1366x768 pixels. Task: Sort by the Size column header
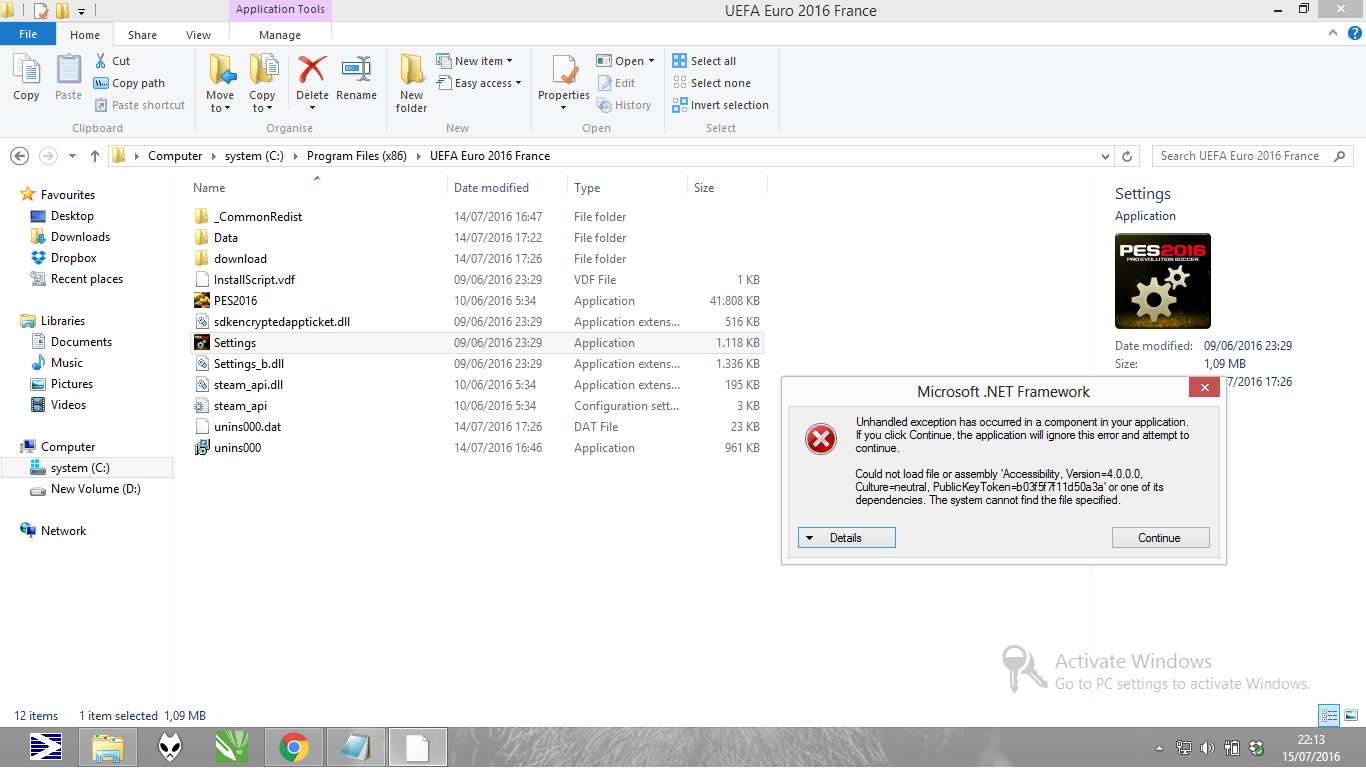tap(704, 188)
